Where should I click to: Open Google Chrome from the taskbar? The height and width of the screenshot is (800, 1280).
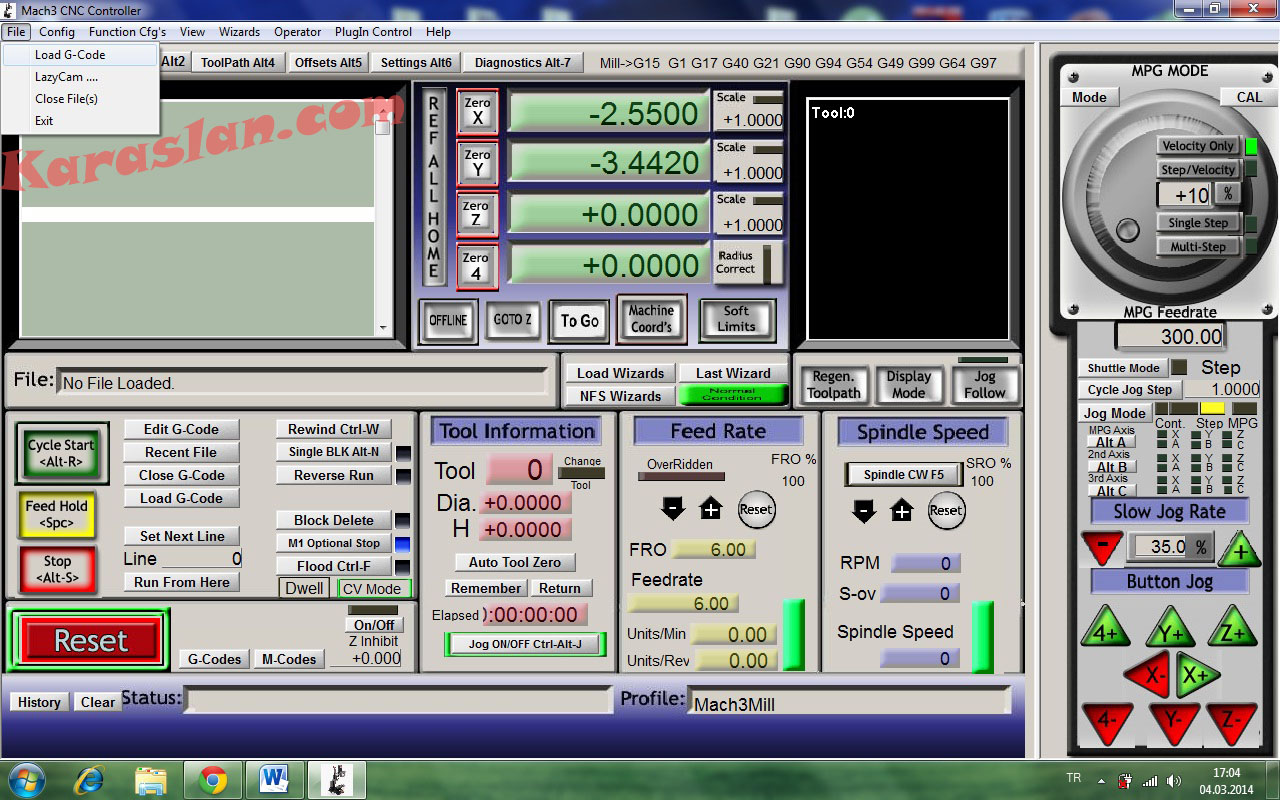pyautogui.click(x=213, y=779)
